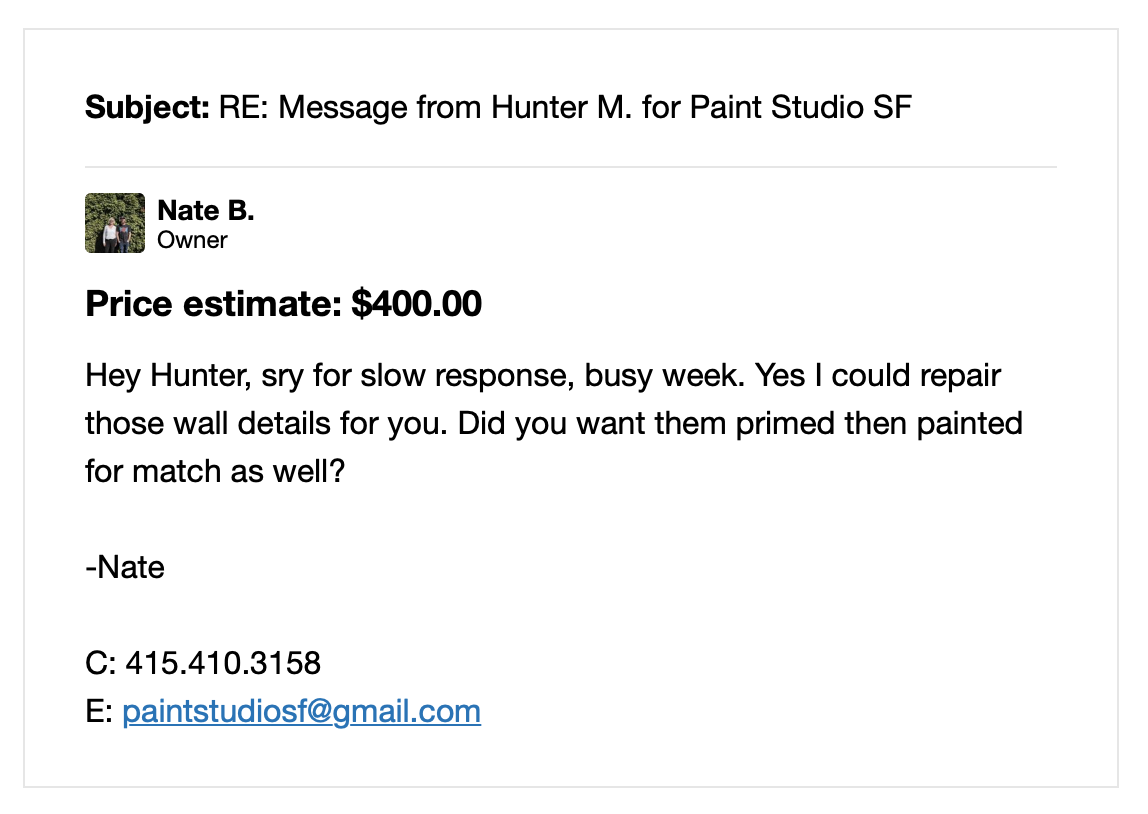Click the words 'Hunter M.' in subject

(561, 108)
